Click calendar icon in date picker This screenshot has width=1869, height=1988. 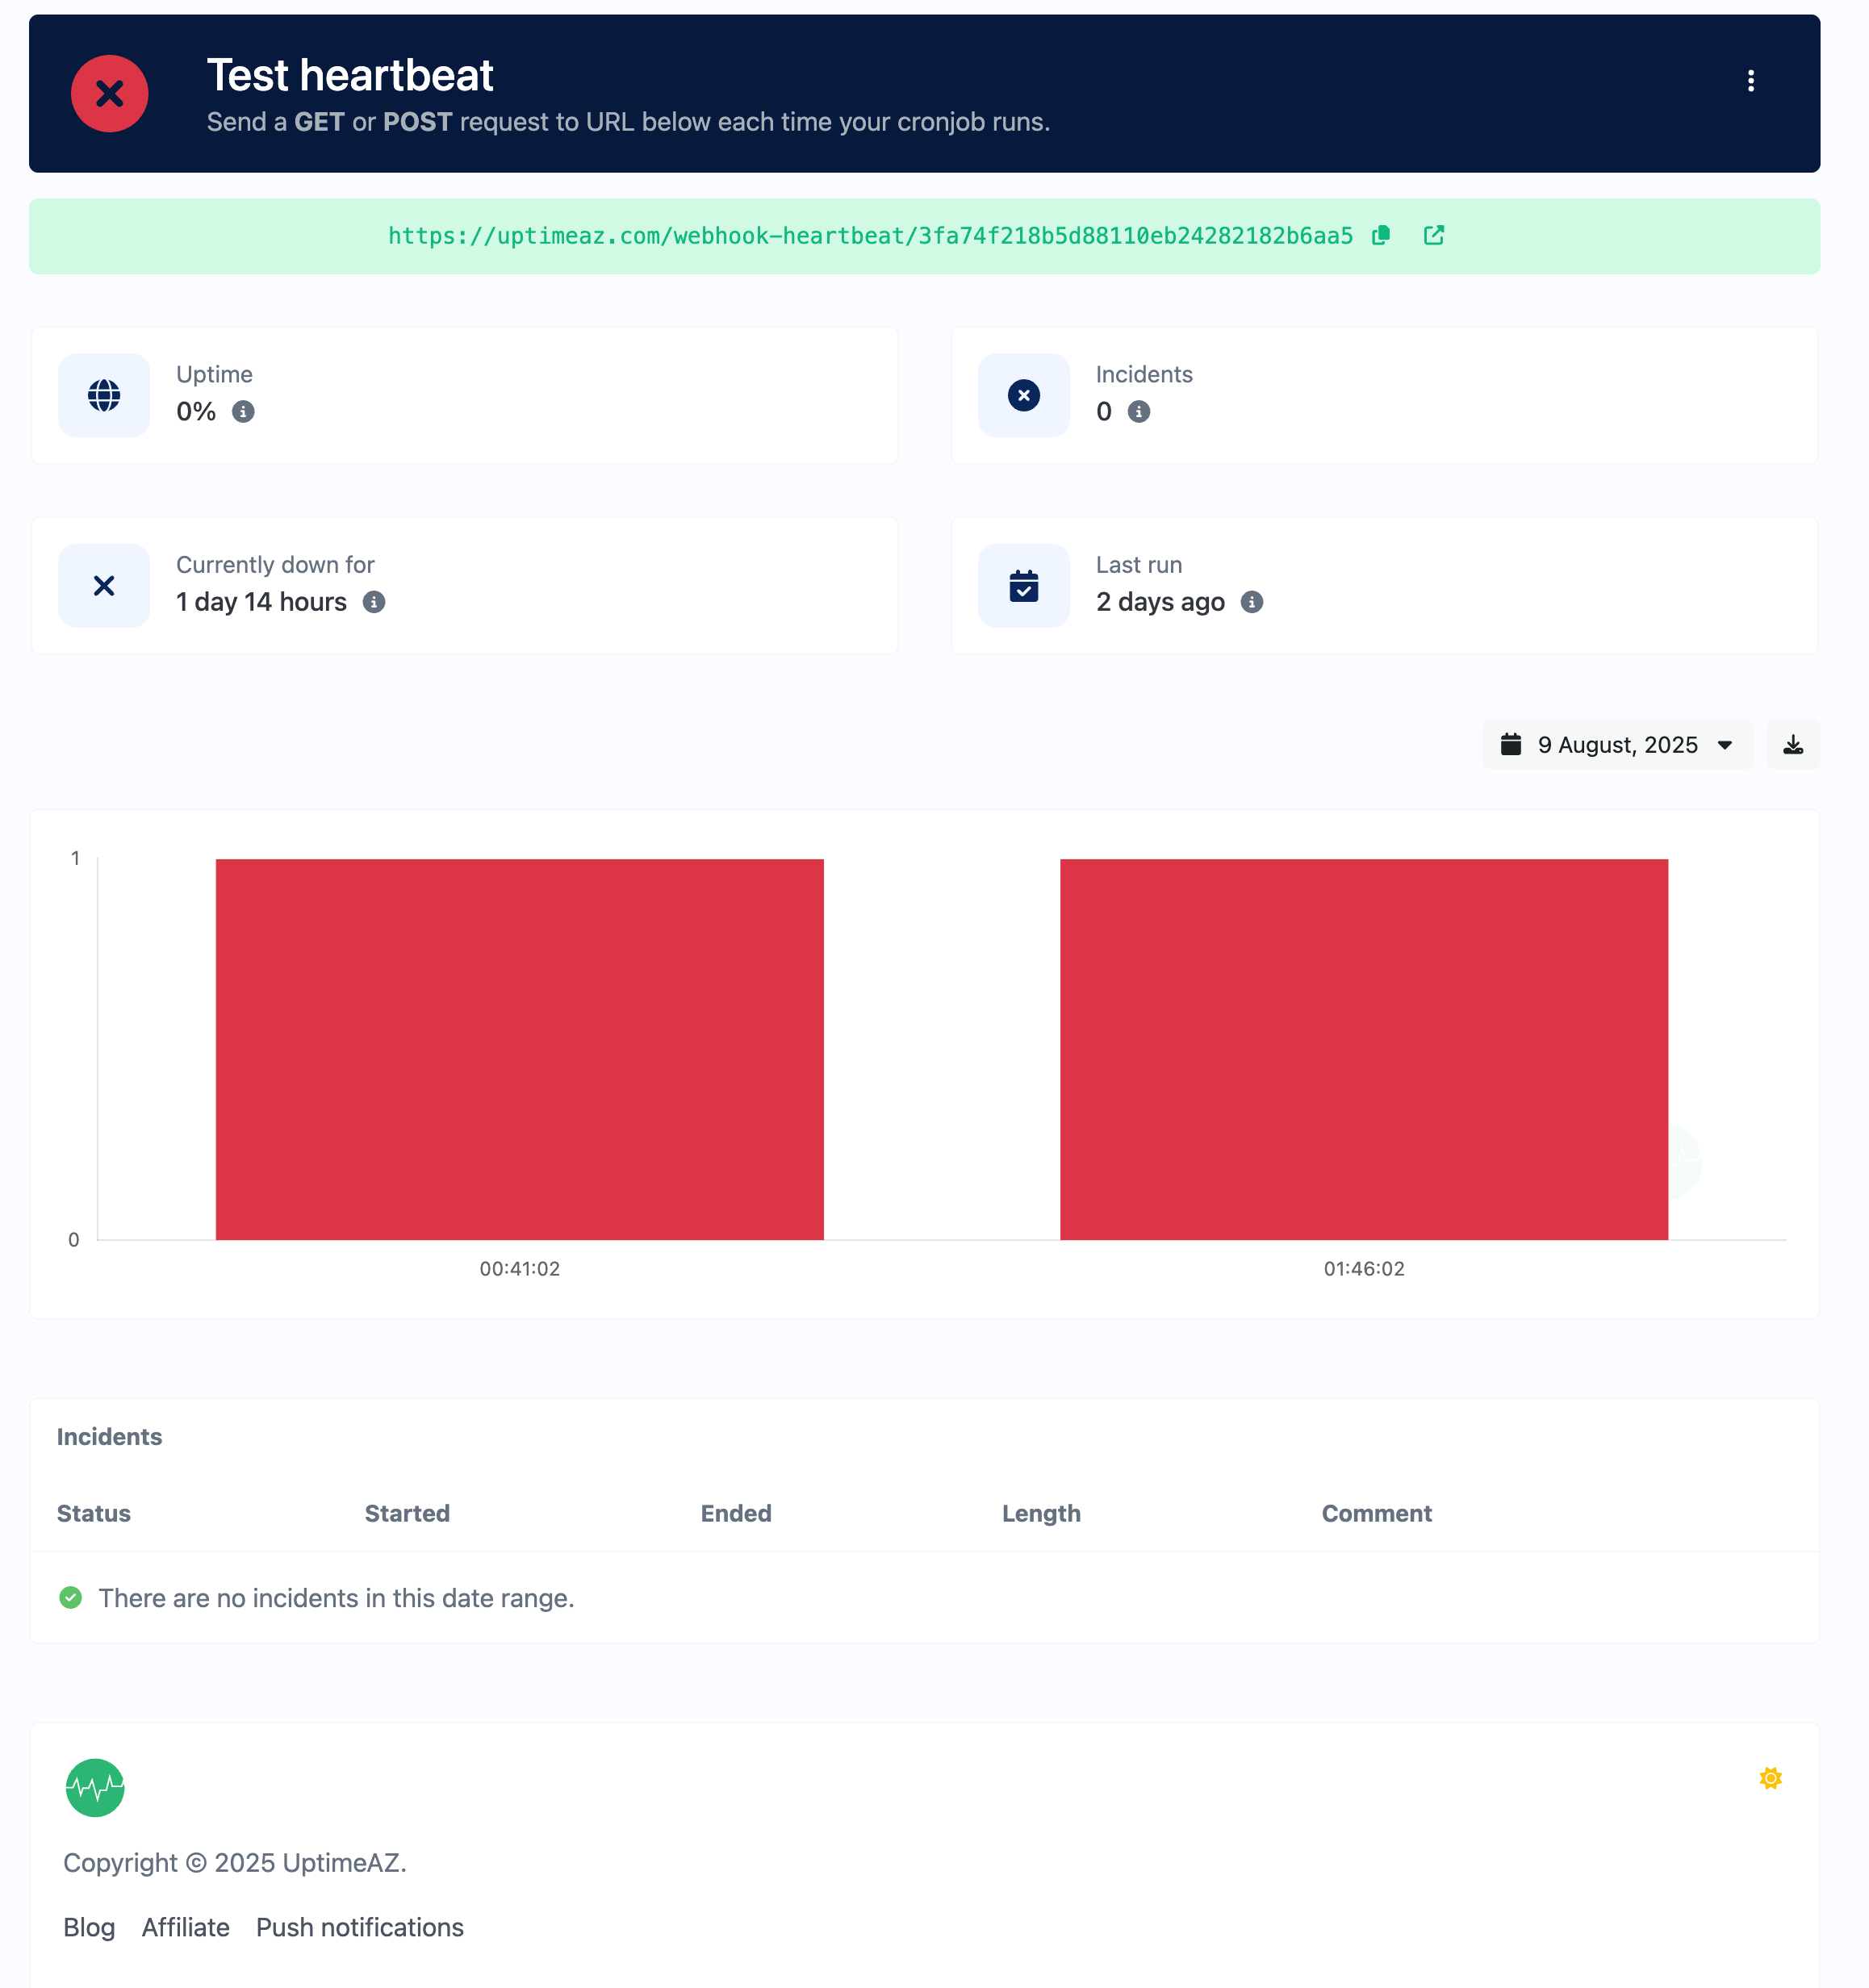click(1511, 745)
